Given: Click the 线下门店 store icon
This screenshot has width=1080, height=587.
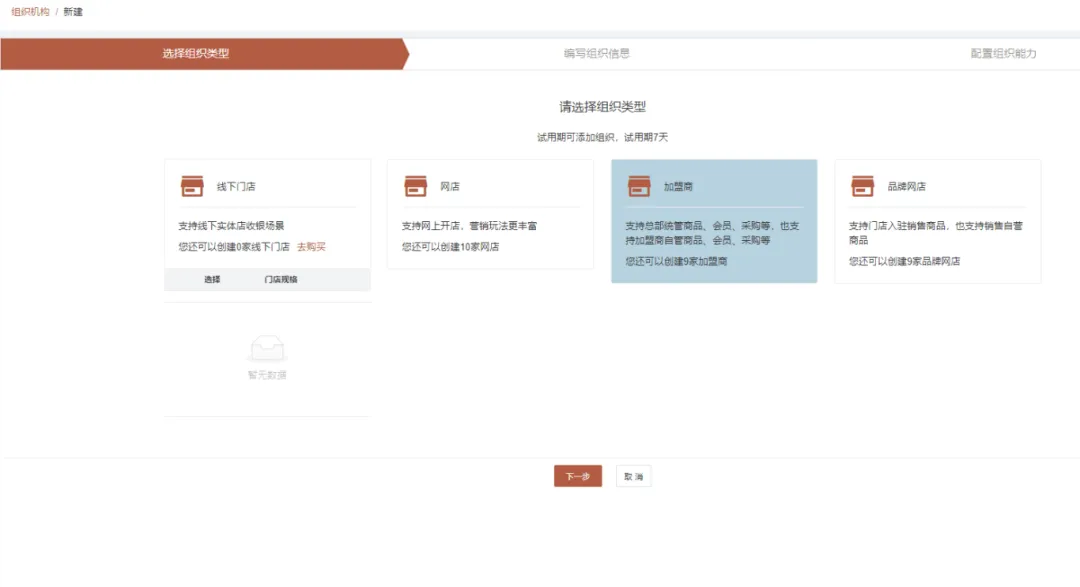Looking at the screenshot, I should [x=192, y=186].
